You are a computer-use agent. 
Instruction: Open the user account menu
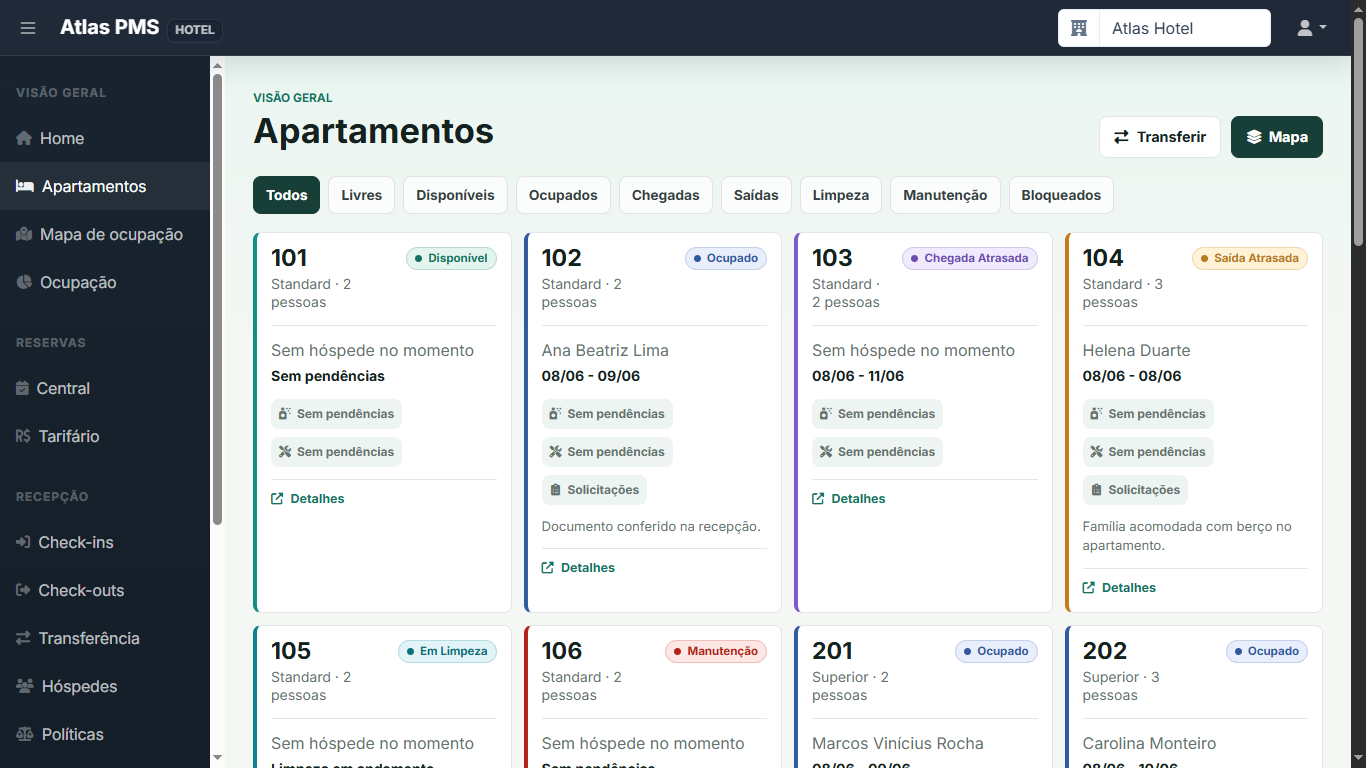coord(1311,28)
